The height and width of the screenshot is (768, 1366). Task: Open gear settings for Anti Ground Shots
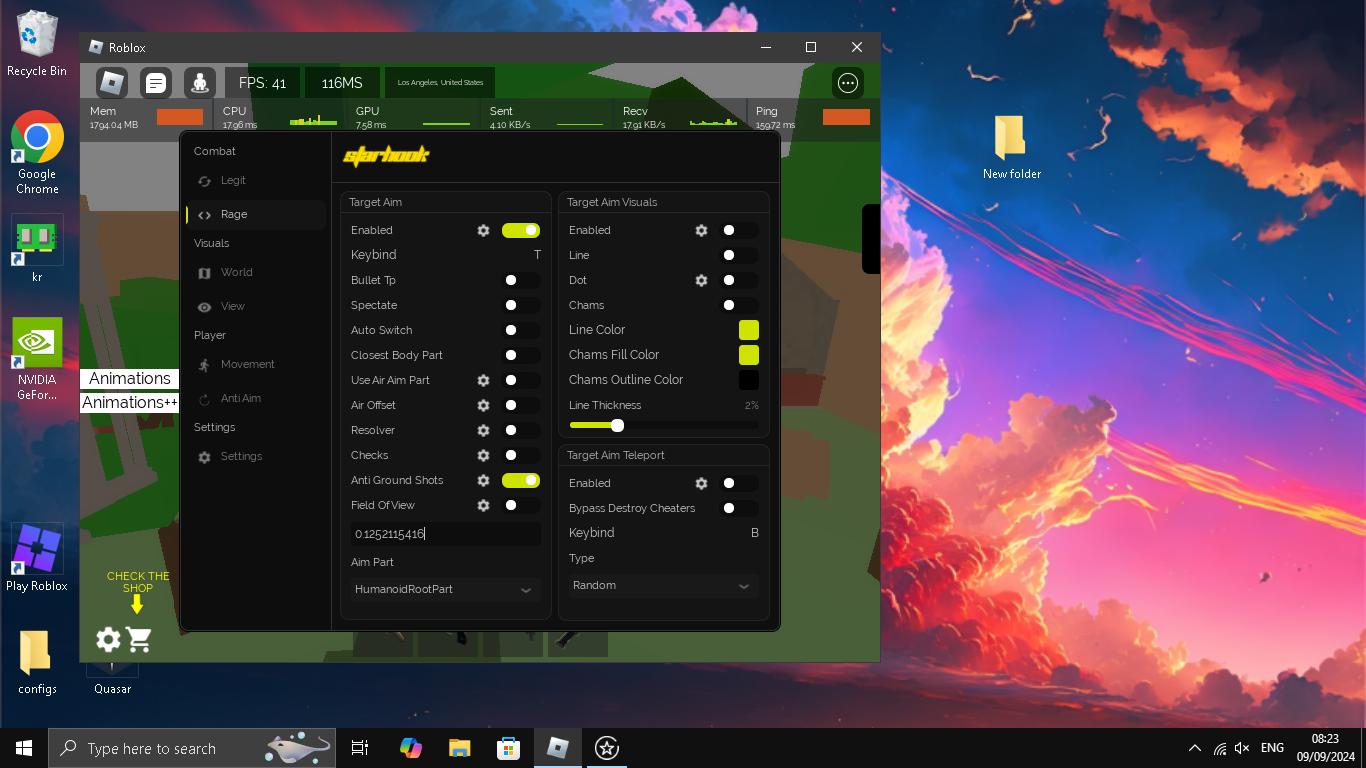coord(483,480)
